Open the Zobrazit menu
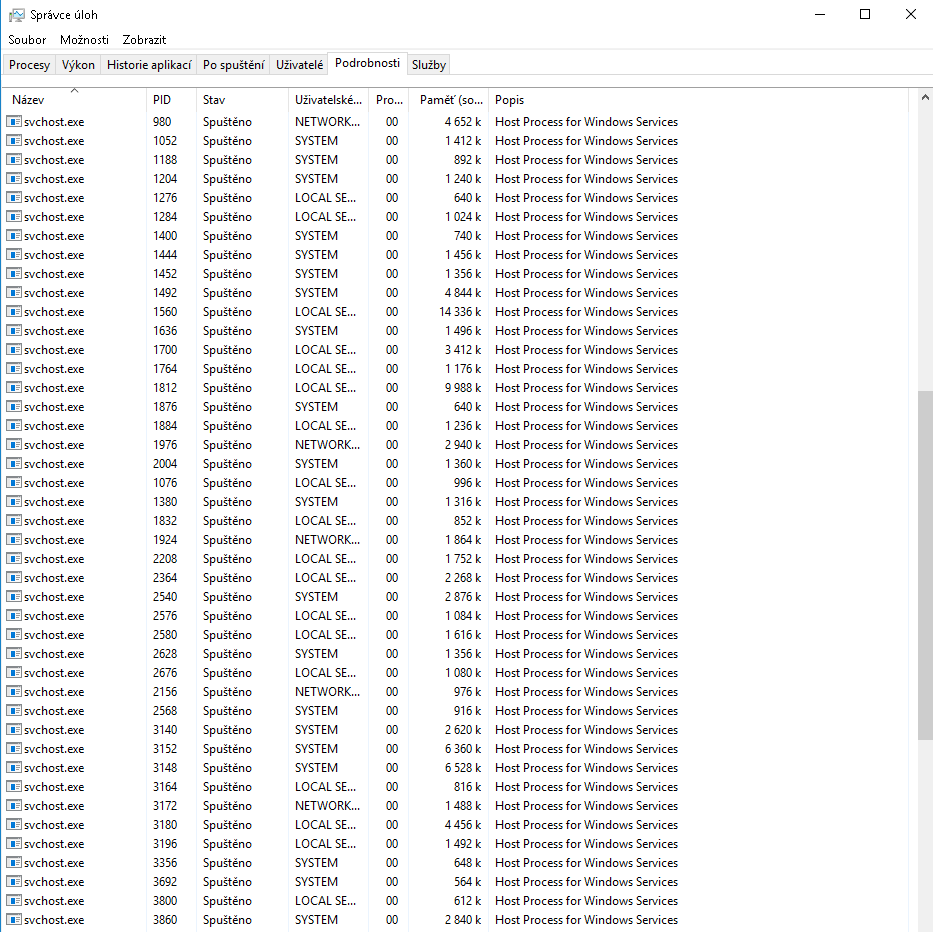 pos(144,40)
